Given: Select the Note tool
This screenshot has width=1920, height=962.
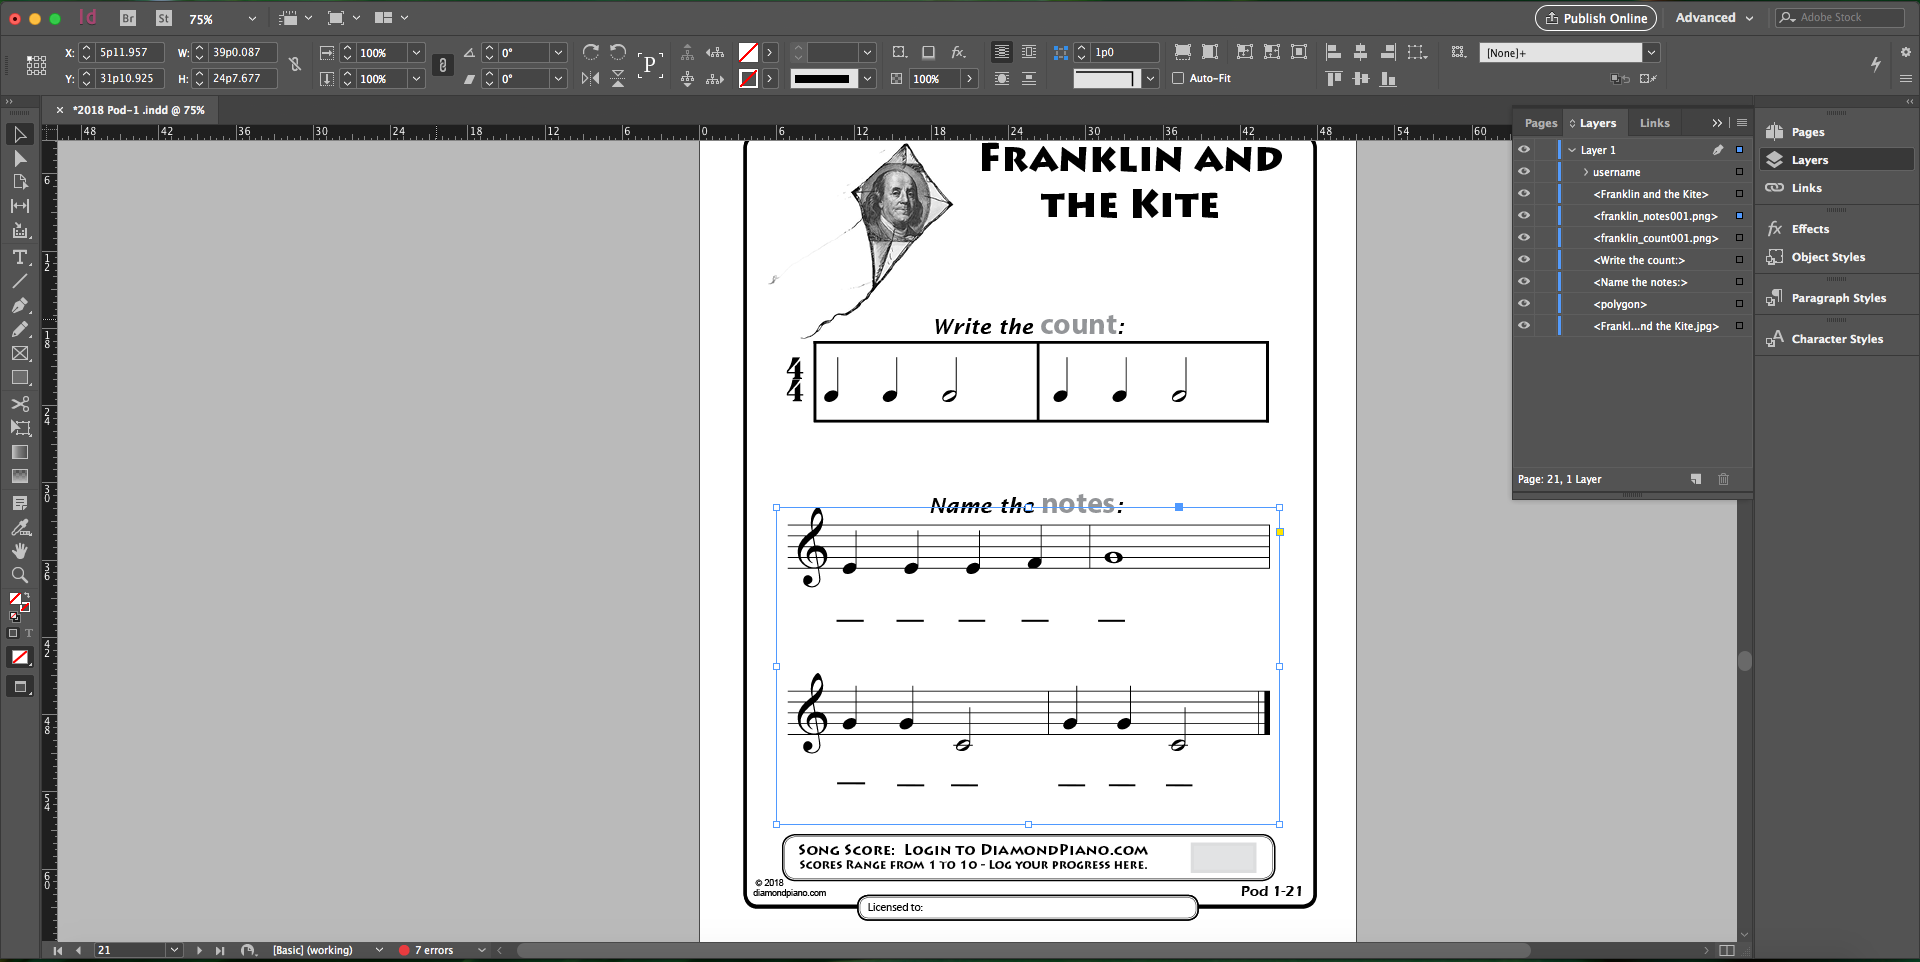Looking at the screenshot, I should point(20,503).
